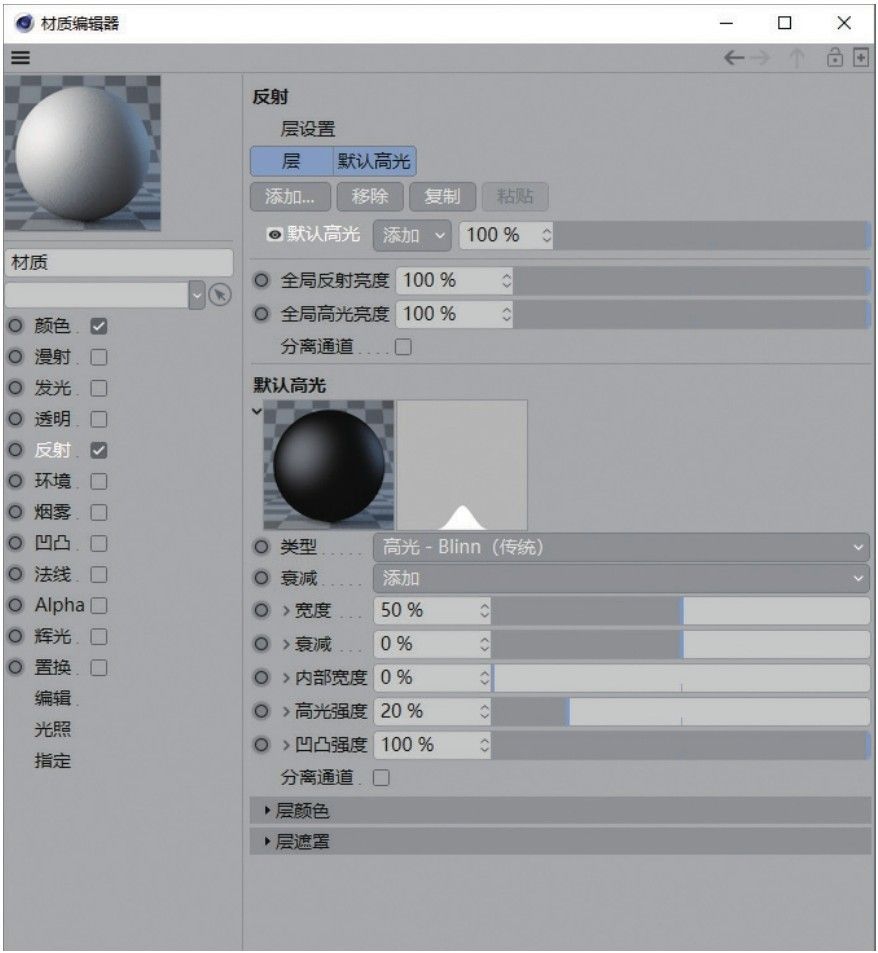Click the 移除 layer button
This screenshot has width=878, height=953.
click(x=370, y=196)
